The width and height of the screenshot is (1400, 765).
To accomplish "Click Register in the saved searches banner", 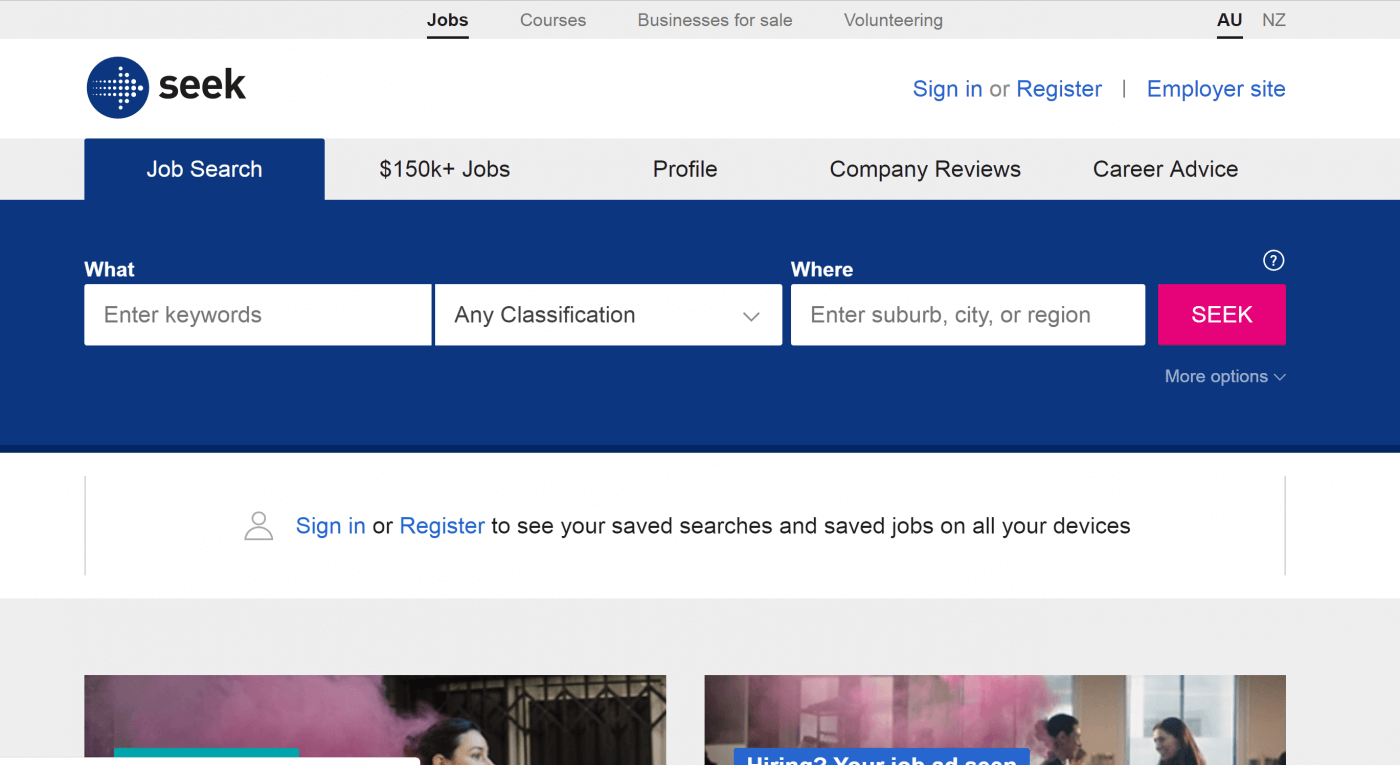I will tap(442, 526).
